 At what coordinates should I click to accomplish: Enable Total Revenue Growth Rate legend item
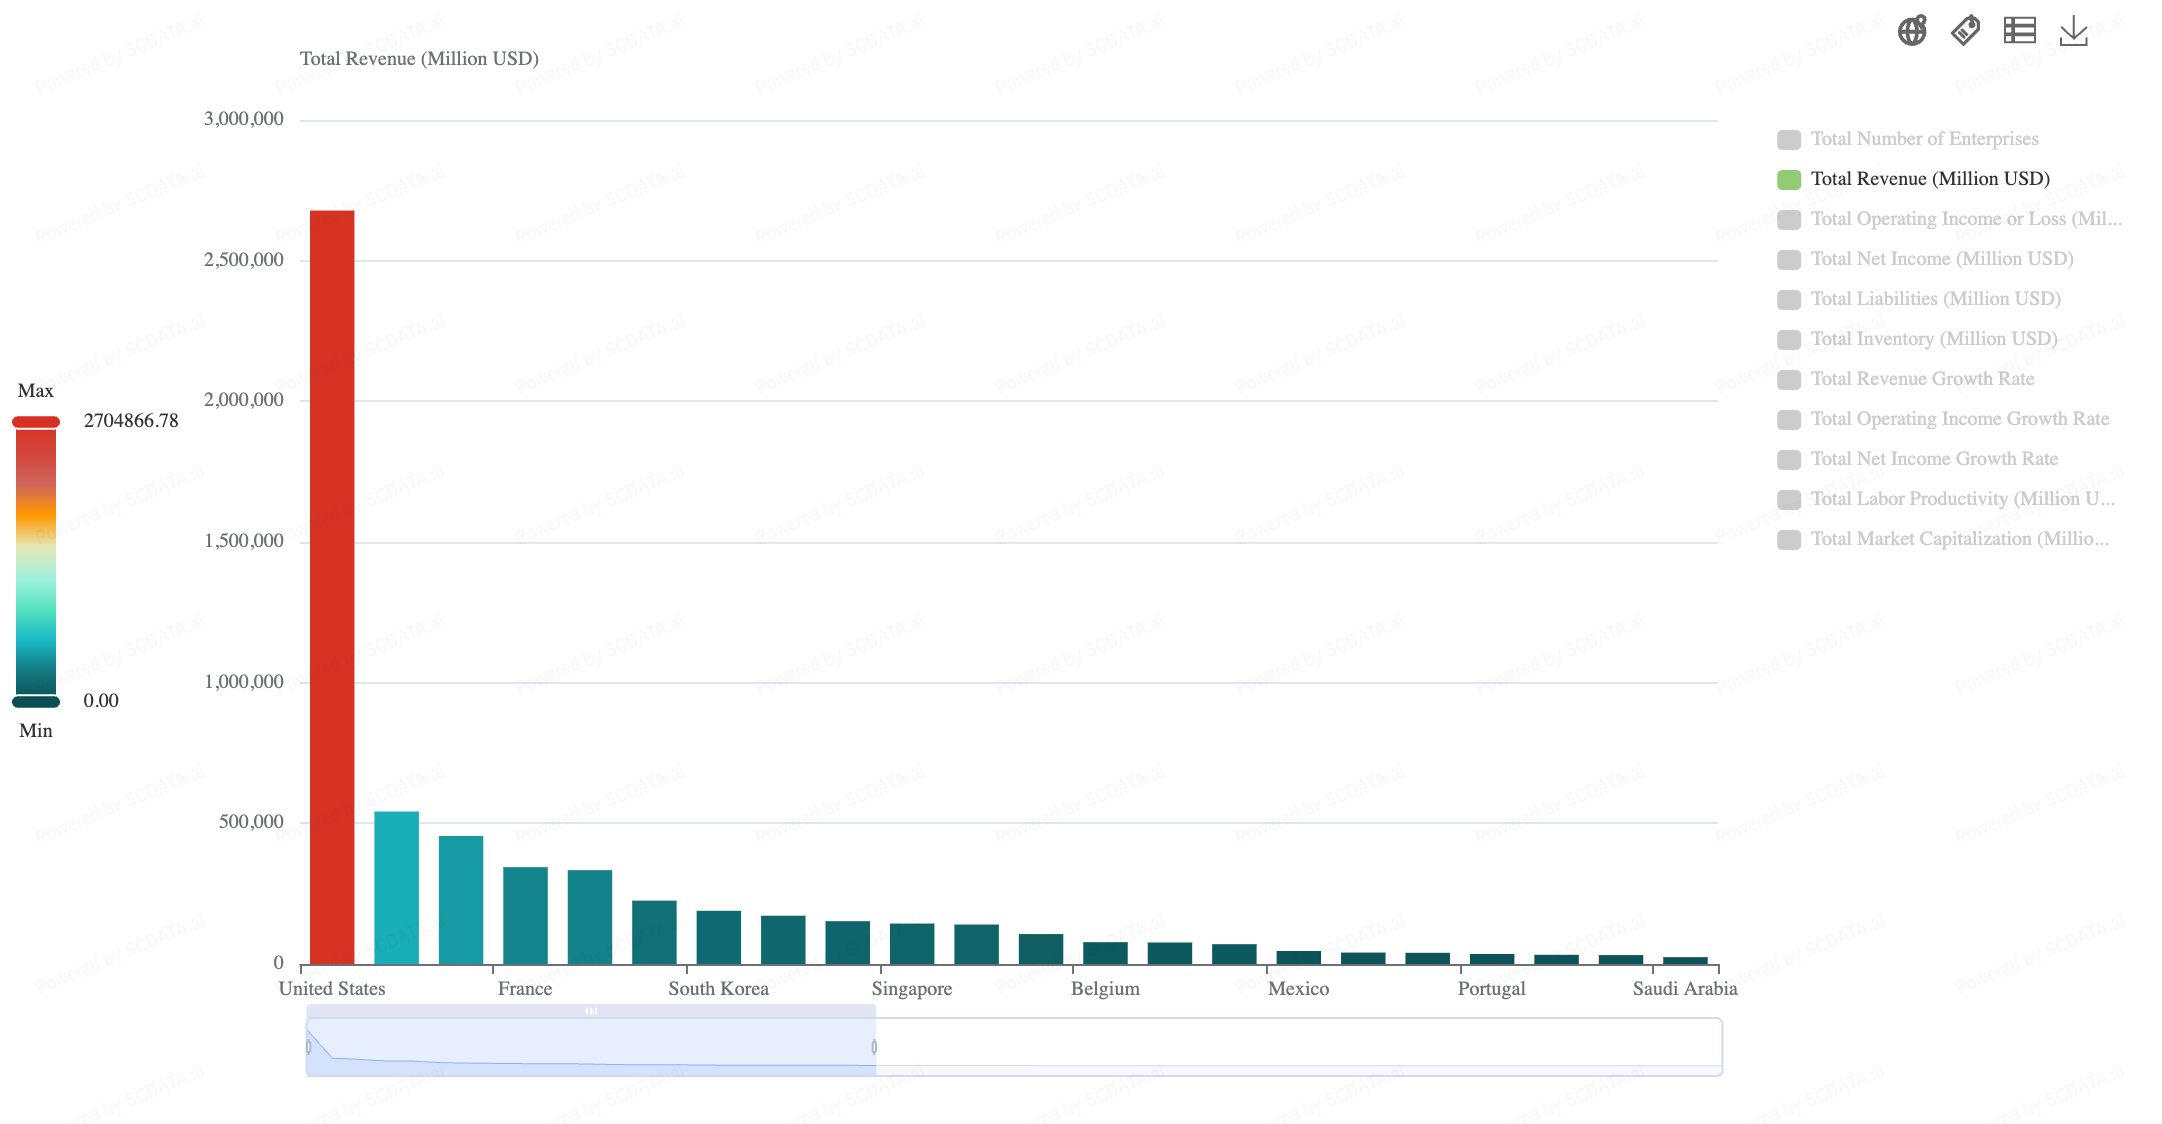1921,379
